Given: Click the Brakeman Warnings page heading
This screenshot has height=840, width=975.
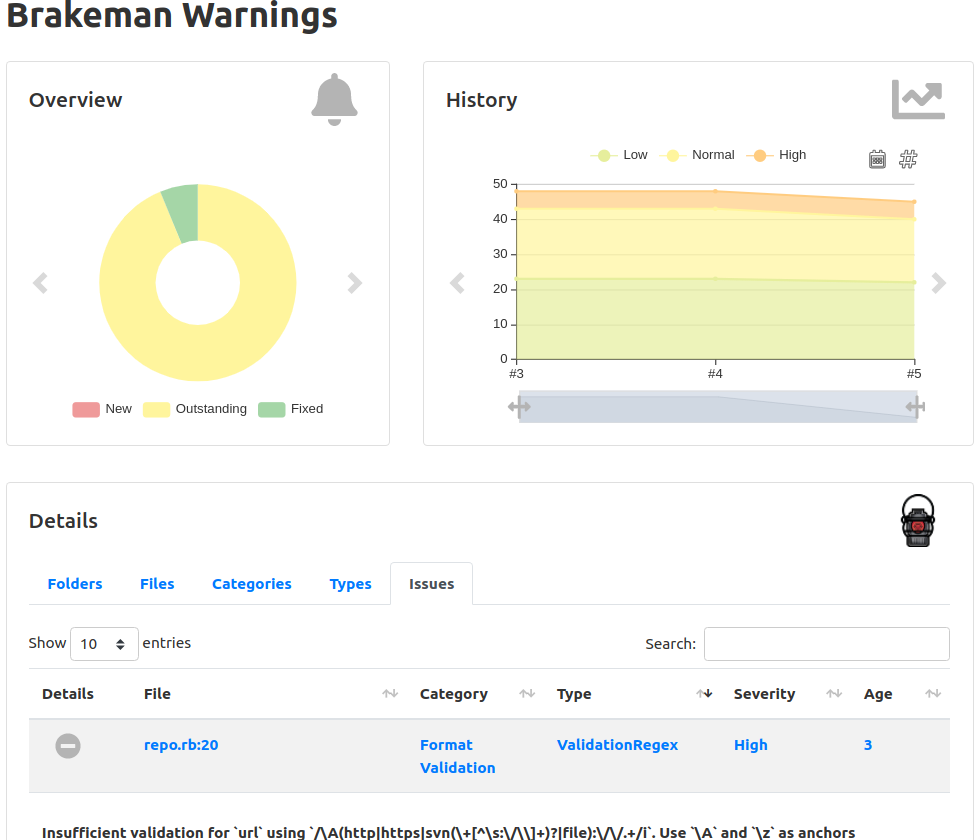Looking at the screenshot, I should pyautogui.click(x=172, y=15).
